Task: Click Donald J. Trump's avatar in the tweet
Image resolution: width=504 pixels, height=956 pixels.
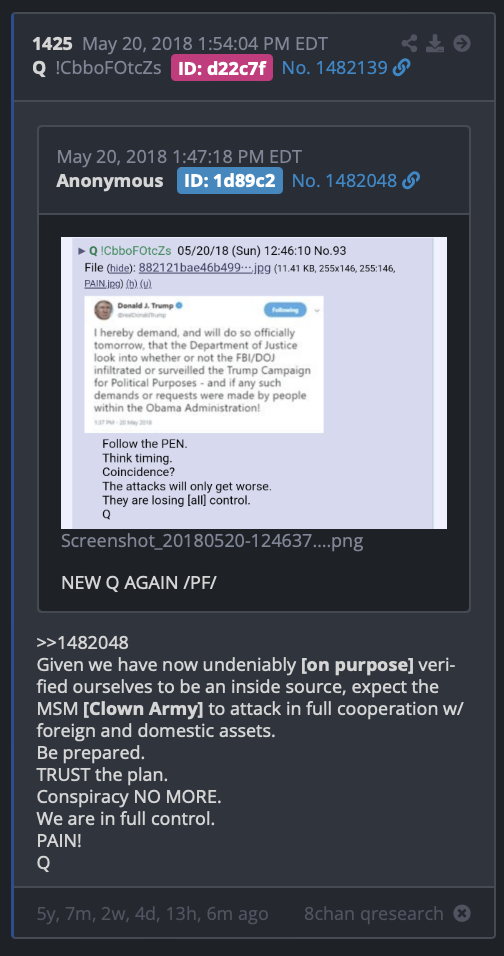Action: click(103, 309)
